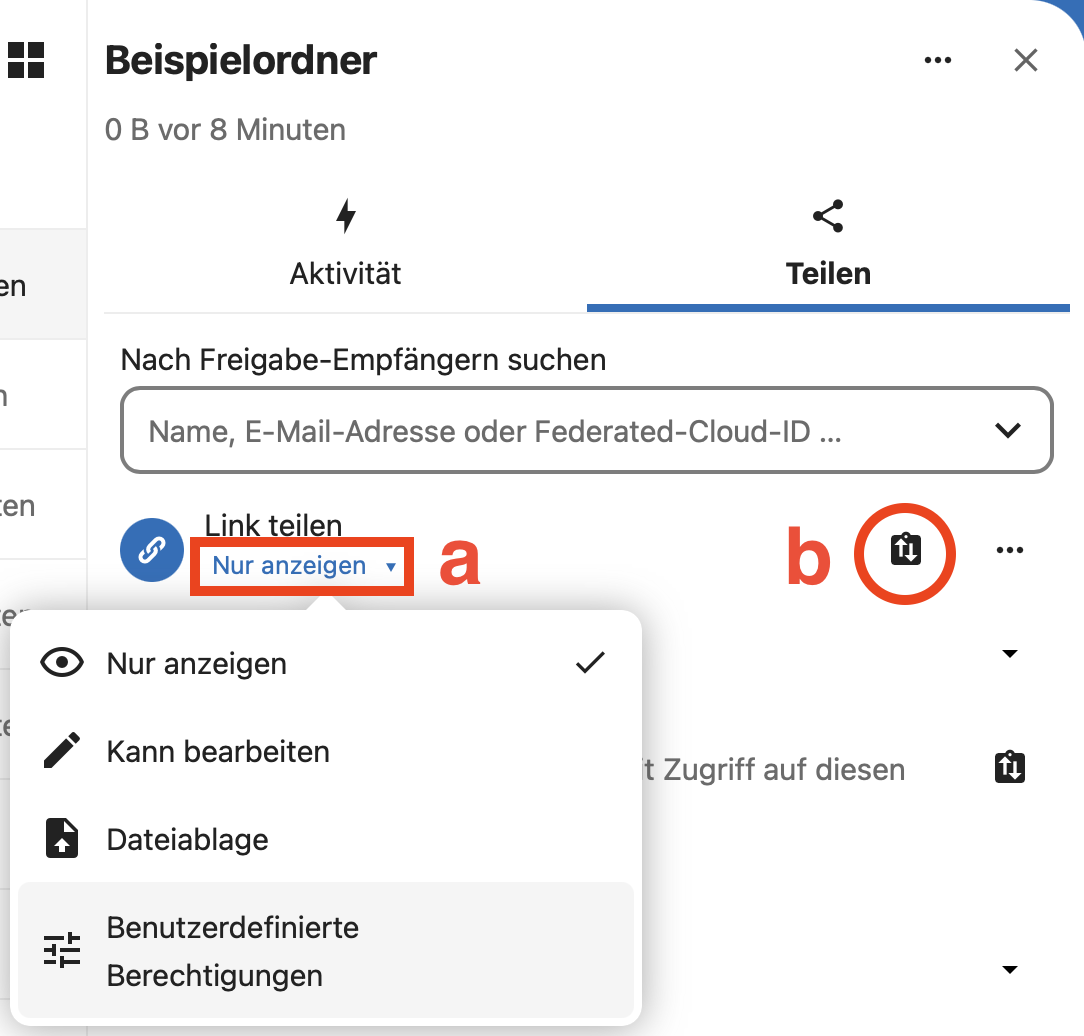This screenshot has height=1036, width=1084.
Task: Click the blue share link icon
Action: (151, 550)
